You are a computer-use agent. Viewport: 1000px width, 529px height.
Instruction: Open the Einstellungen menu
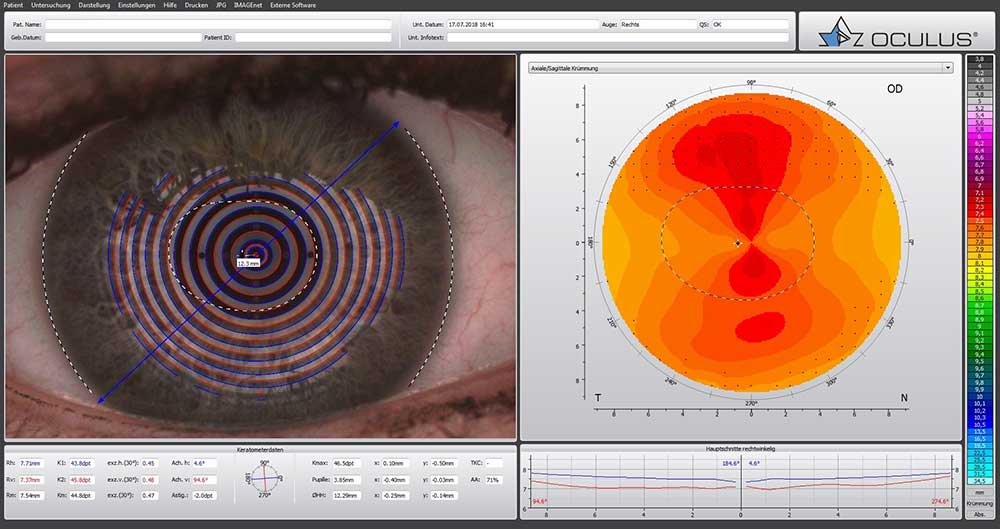click(x=136, y=4)
